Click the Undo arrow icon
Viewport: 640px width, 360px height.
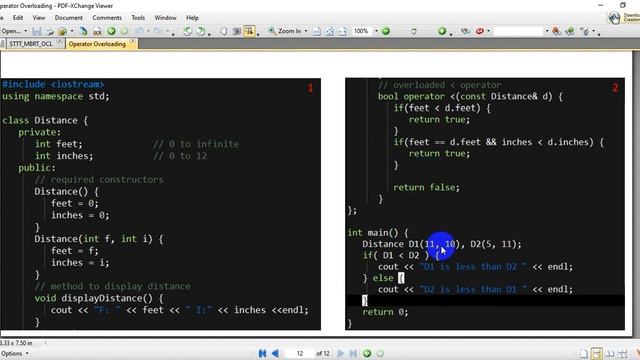click(x=140, y=31)
